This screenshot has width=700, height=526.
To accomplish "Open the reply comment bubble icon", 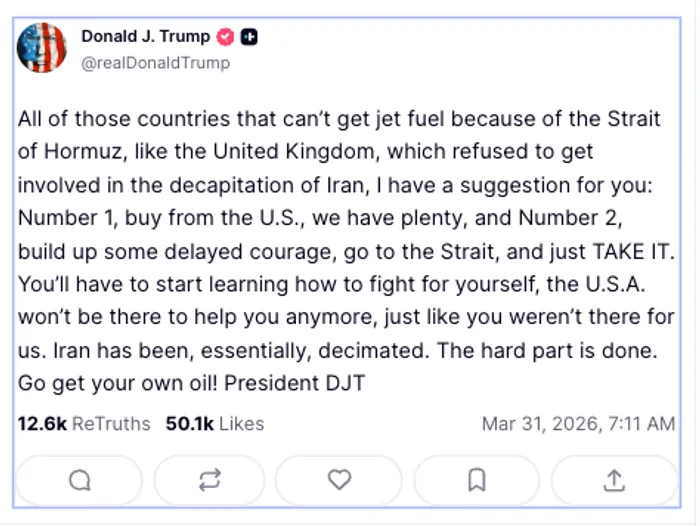I will pos(79,481).
